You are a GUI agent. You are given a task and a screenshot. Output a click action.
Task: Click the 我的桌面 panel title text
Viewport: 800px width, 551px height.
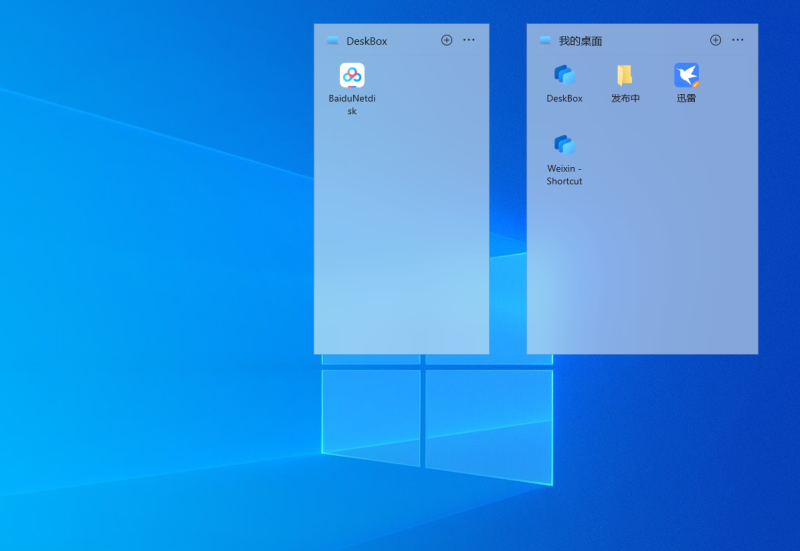(x=581, y=41)
